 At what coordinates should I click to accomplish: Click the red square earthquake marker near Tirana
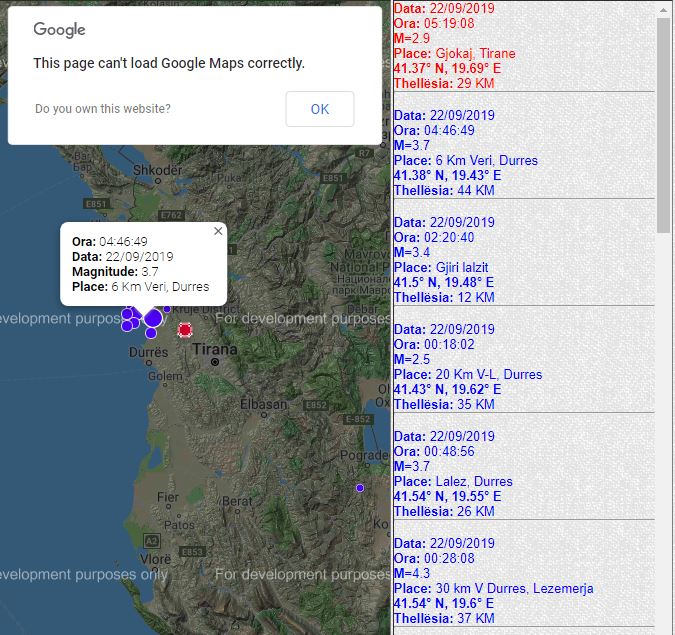(185, 330)
